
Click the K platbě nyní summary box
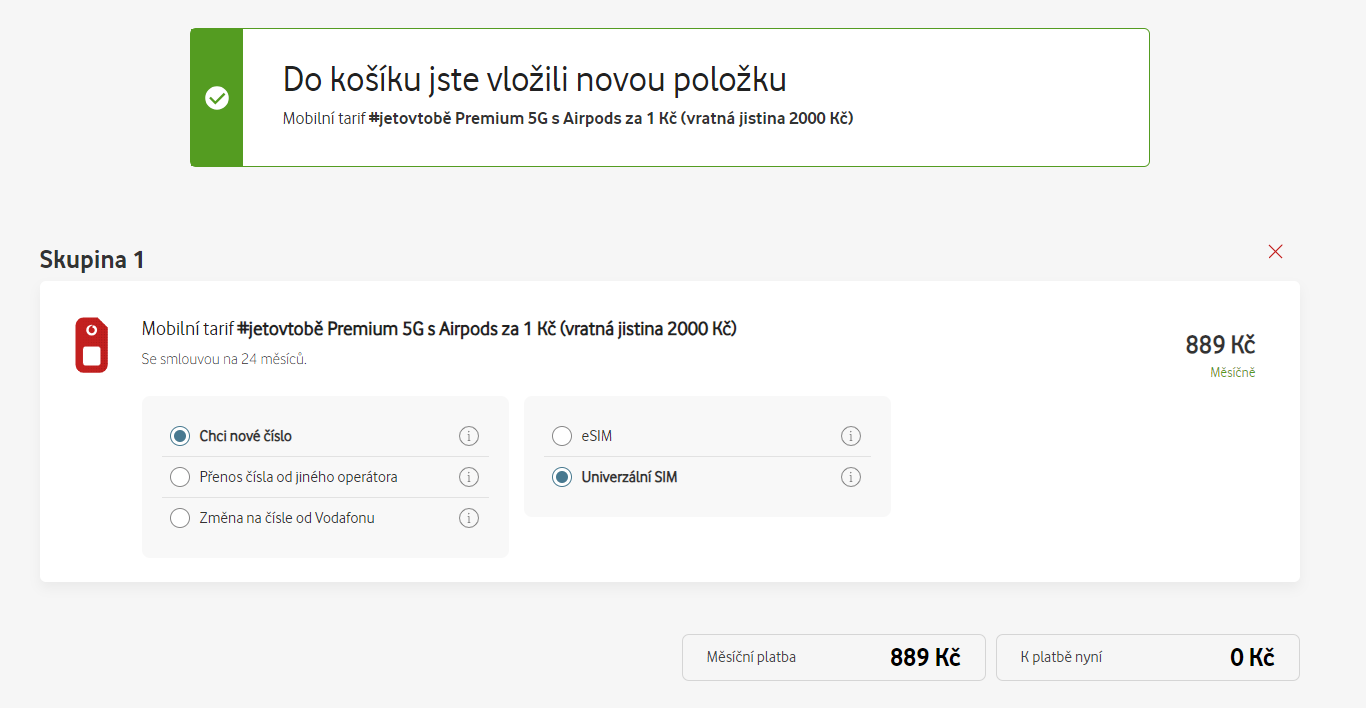click(1148, 657)
